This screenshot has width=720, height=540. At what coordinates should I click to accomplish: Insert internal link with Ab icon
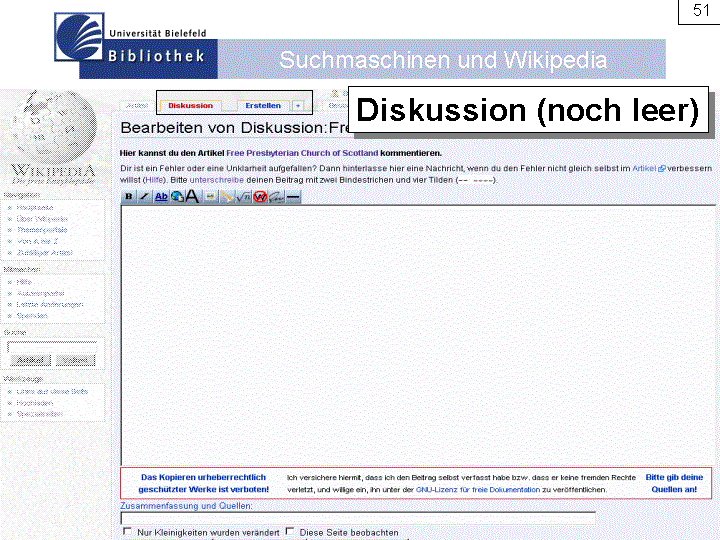pyautogui.click(x=161, y=197)
